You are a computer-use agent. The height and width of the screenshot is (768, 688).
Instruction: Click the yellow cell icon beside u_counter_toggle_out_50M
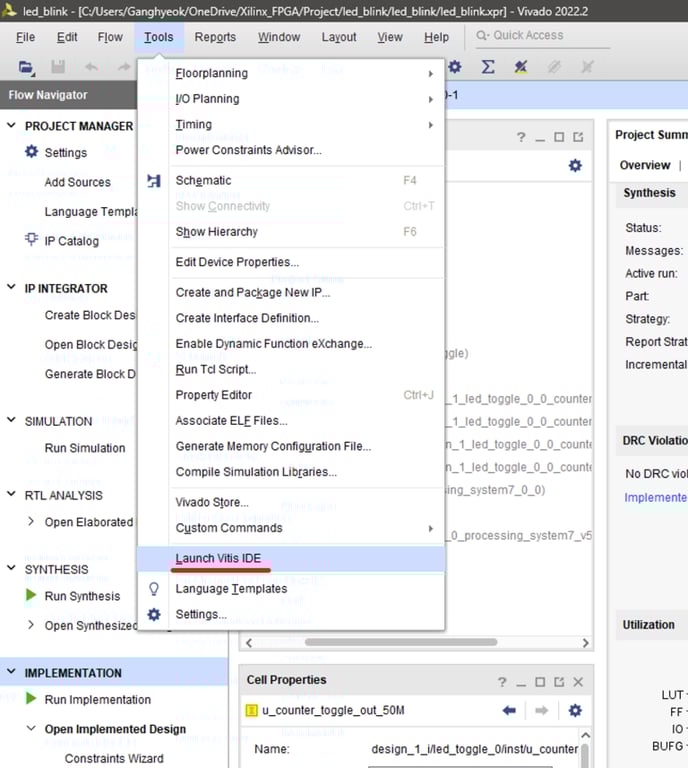tap(251, 710)
